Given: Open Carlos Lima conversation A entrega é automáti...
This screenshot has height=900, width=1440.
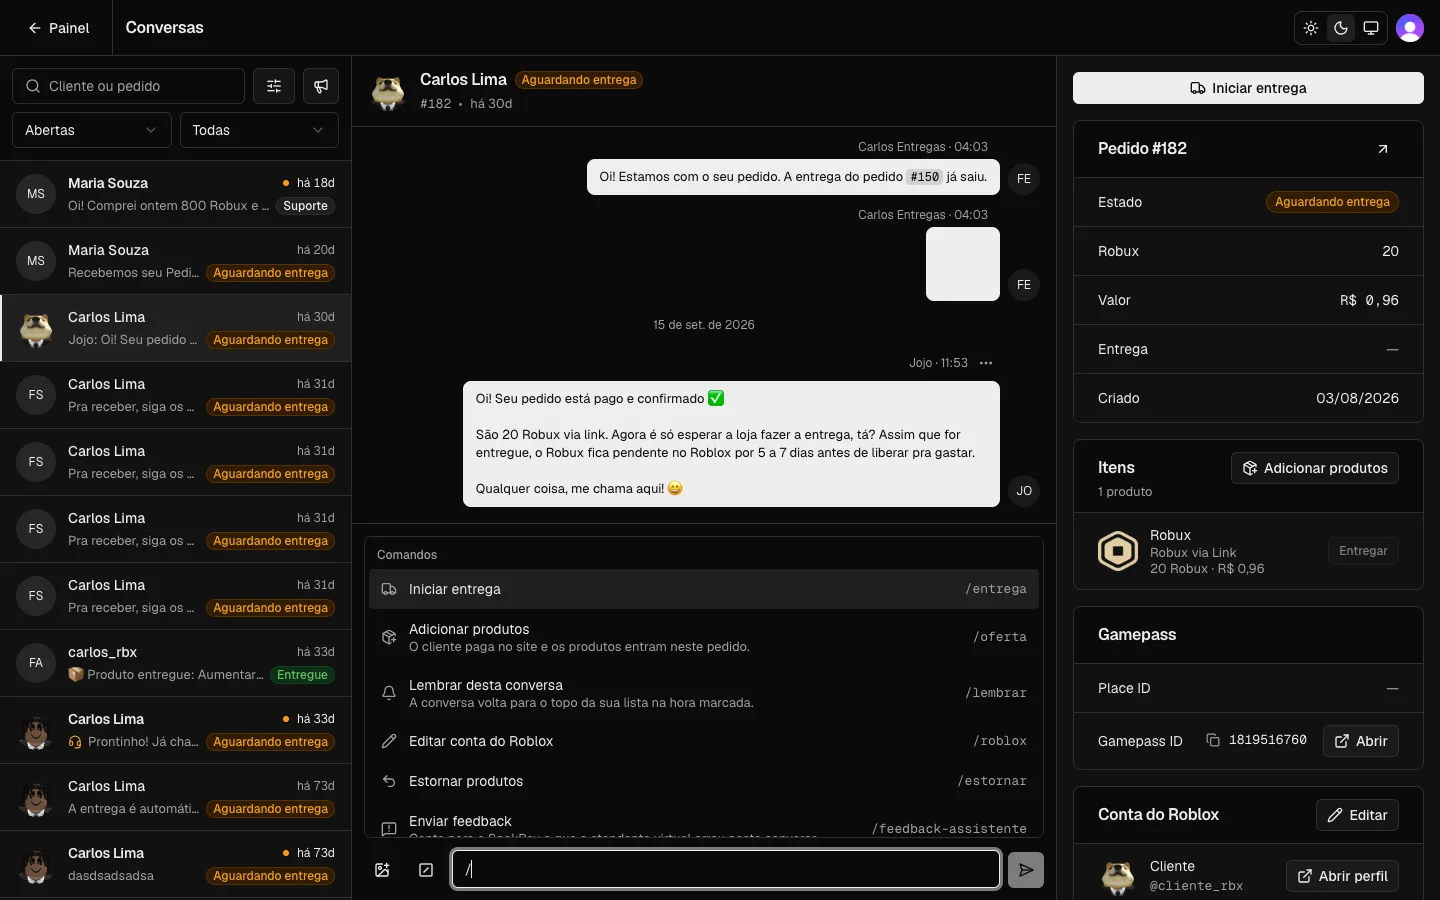Looking at the screenshot, I should pyautogui.click(x=175, y=797).
